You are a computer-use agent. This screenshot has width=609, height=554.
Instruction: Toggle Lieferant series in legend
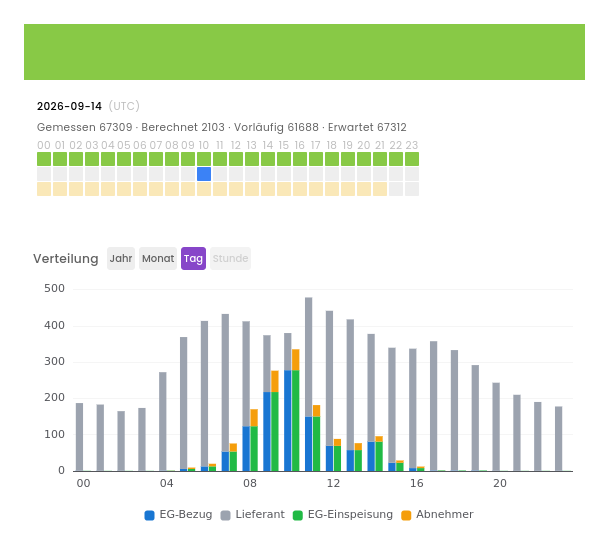pos(252,515)
